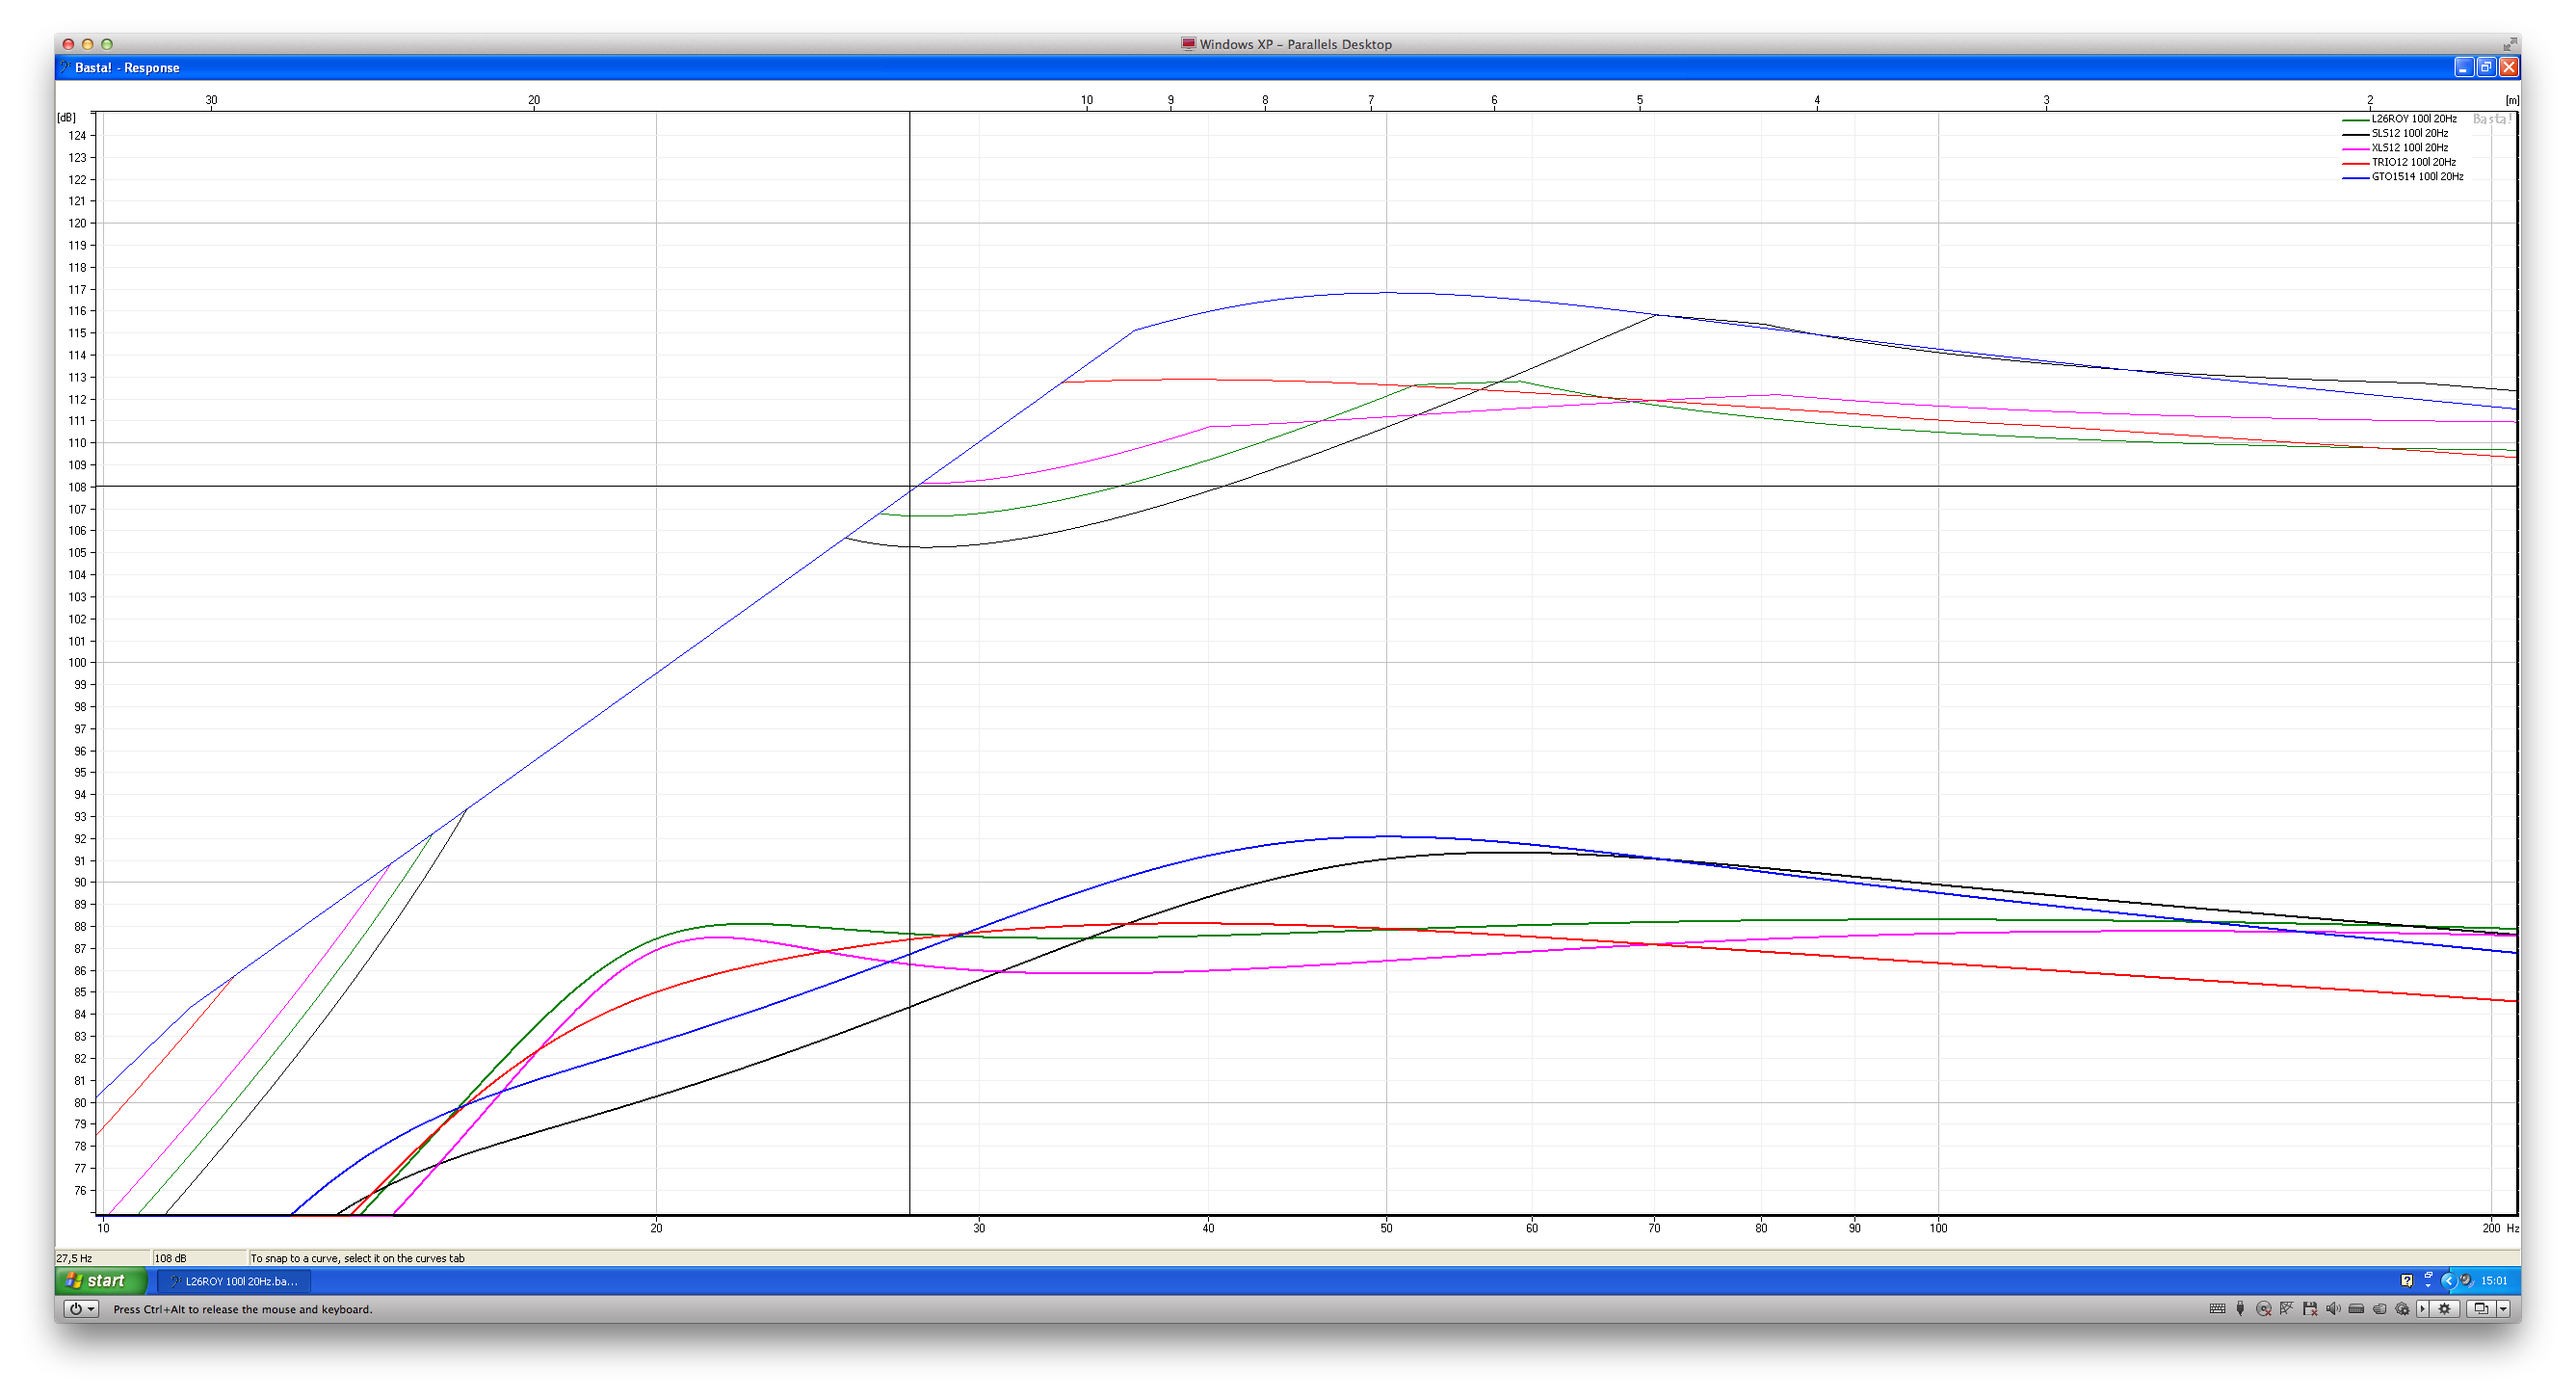Click the Parallels sound device speaker icon
Screen dimensions: 2576x1399
pos(2333,1308)
